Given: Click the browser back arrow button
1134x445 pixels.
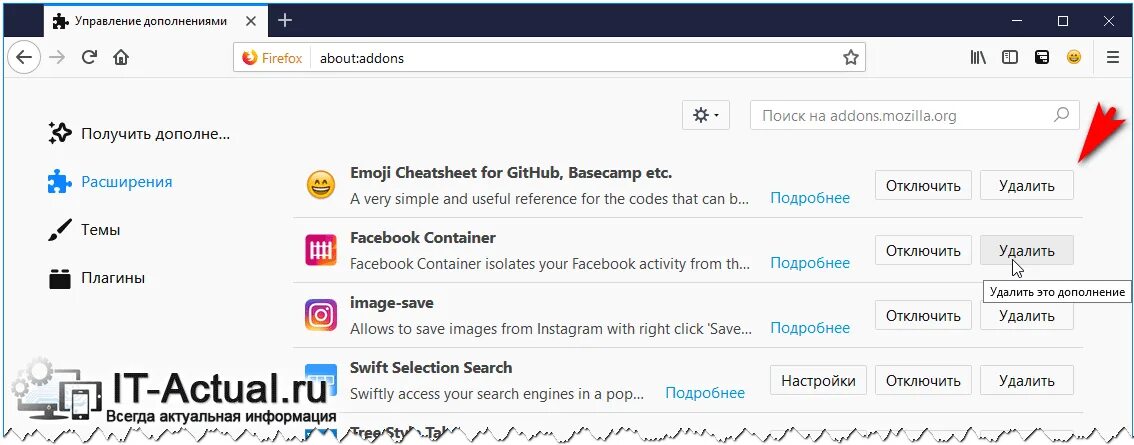Looking at the screenshot, I should click(x=24, y=57).
